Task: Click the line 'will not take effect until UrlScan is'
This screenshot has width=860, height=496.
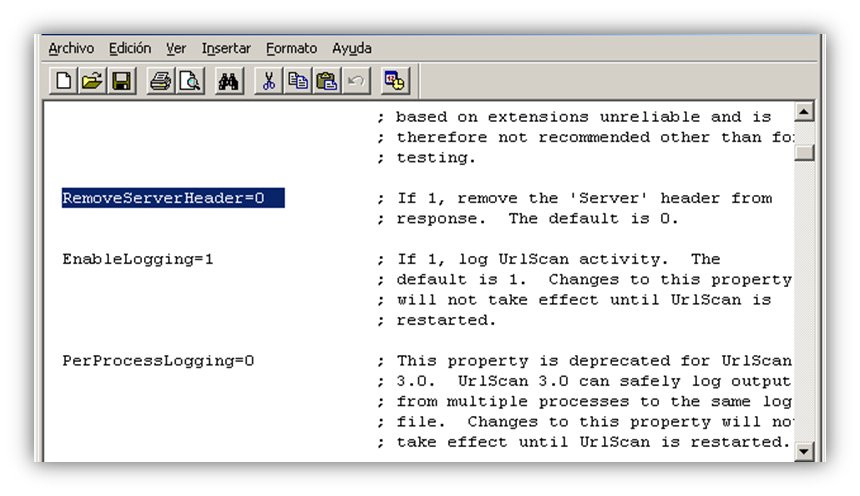Action: [584, 300]
